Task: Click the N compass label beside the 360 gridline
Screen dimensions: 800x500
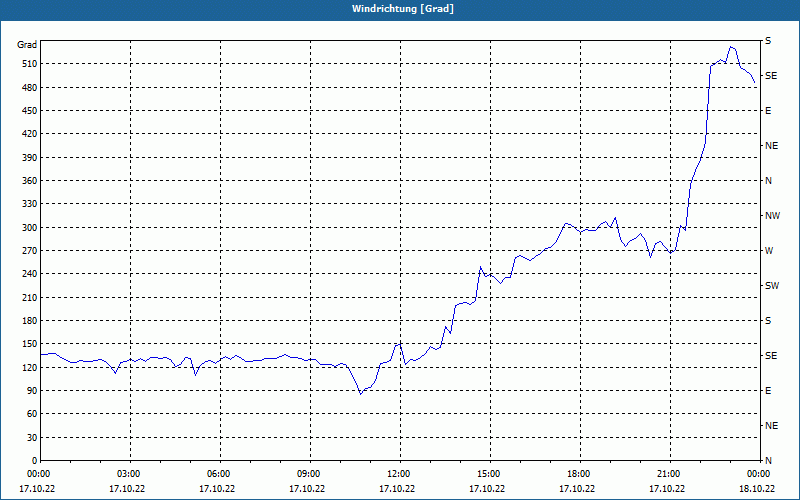Action: coord(768,181)
